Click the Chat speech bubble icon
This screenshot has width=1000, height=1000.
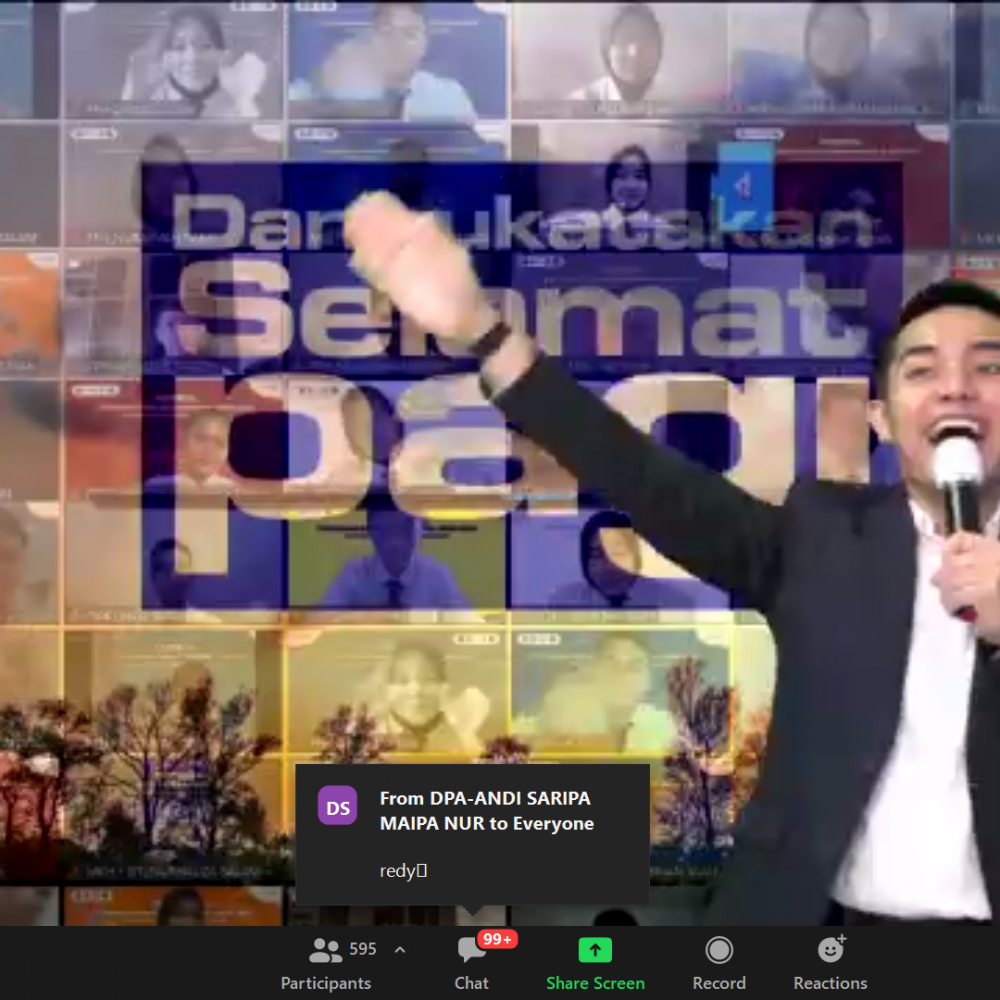(x=470, y=950)
